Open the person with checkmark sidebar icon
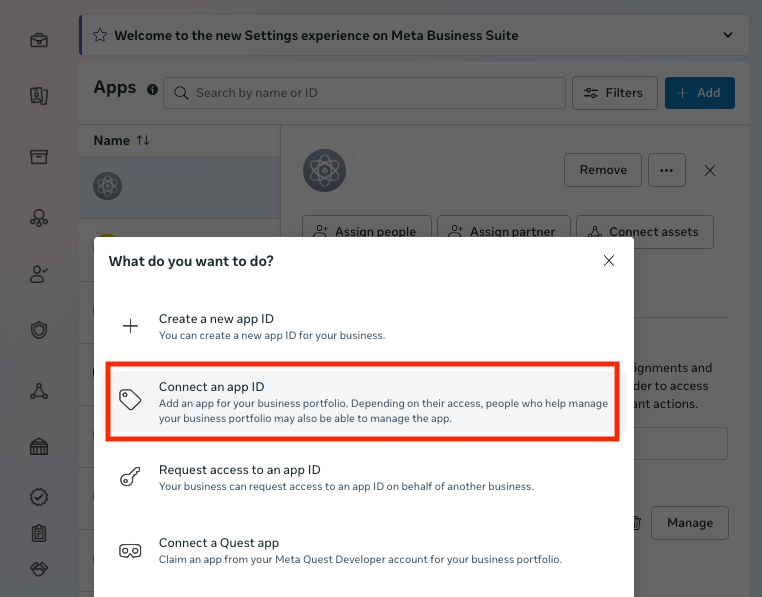The width and height of the screenshot is (762, 597). pyautogui.click(x=39, y=274)
